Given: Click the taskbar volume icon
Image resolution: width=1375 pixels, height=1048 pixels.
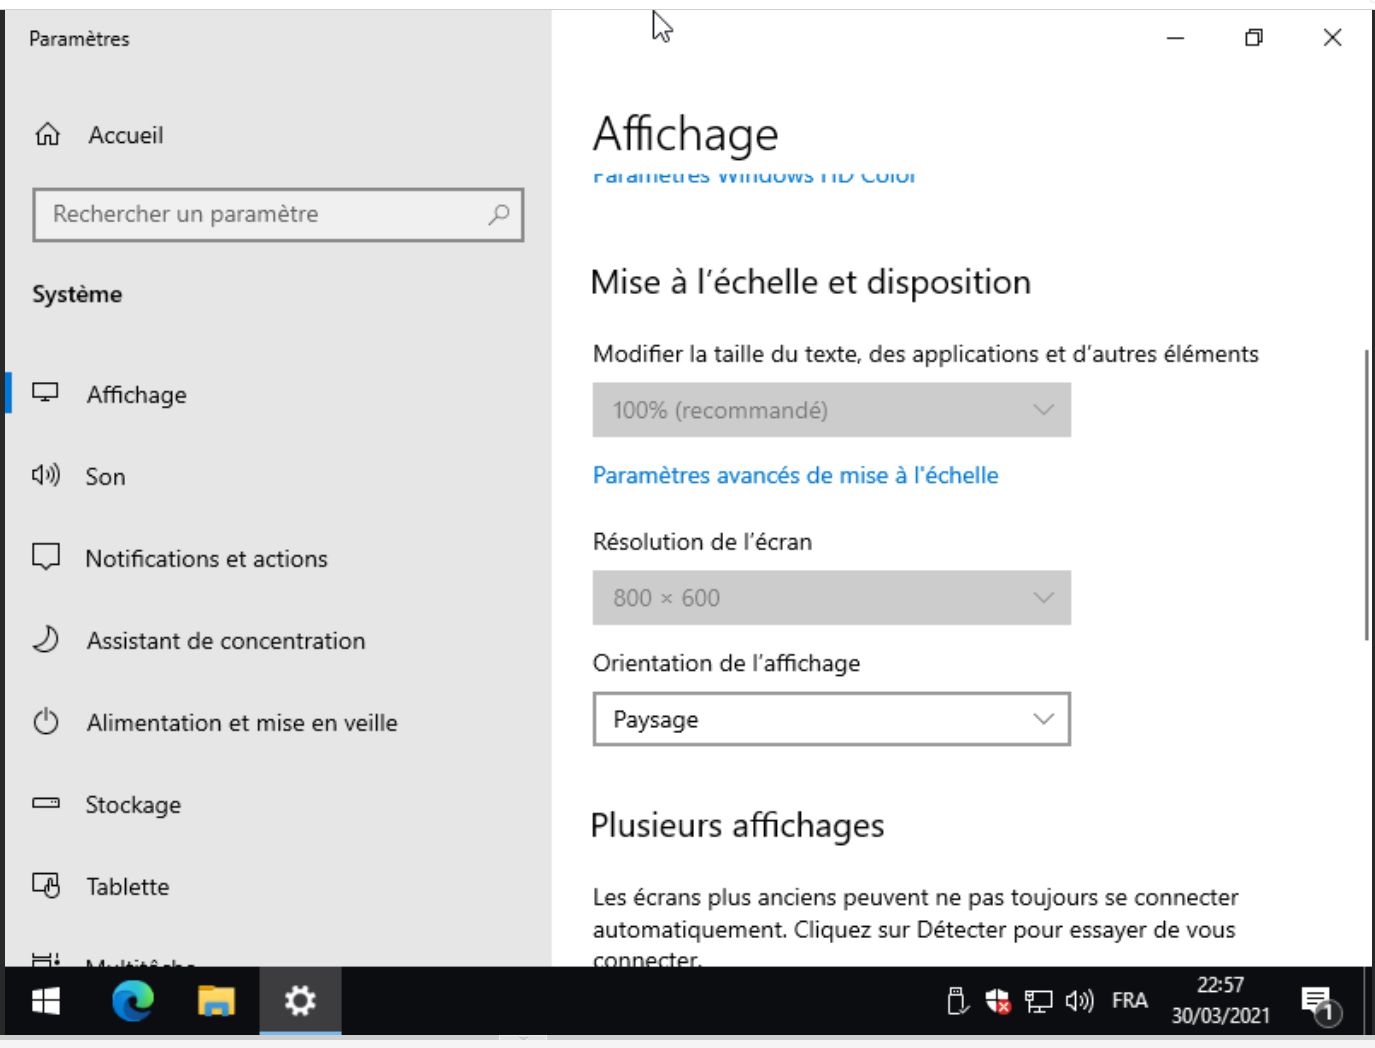Looking at the screenshot, I should 1079,1000.
